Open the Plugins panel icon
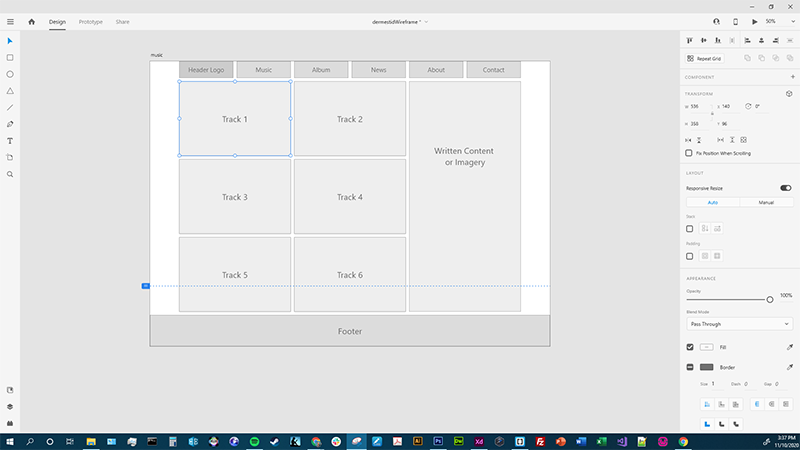Screen dimensions: 800x450 coord(10,423)
